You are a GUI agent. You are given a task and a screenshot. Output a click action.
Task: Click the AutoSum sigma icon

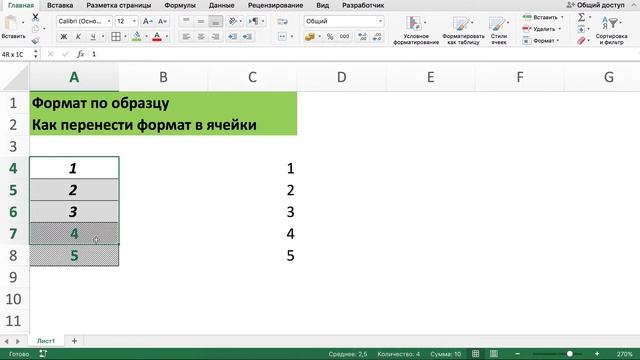click(x=582, y=17)
